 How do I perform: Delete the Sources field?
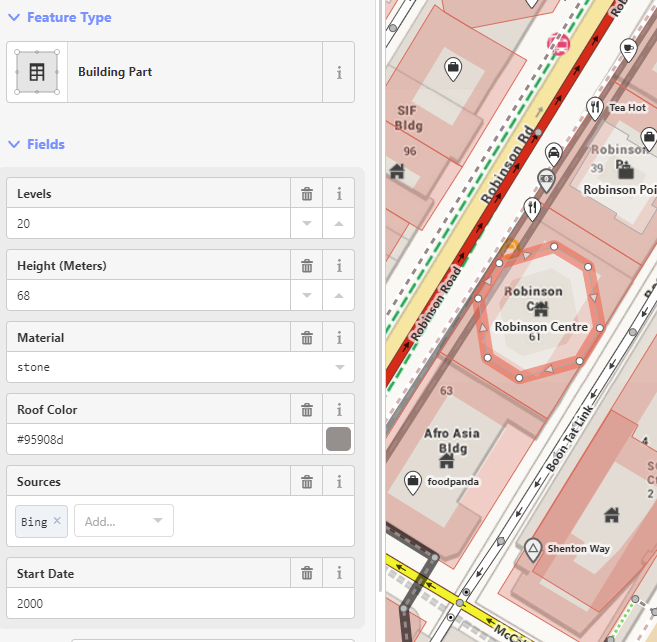click(307, 482)
